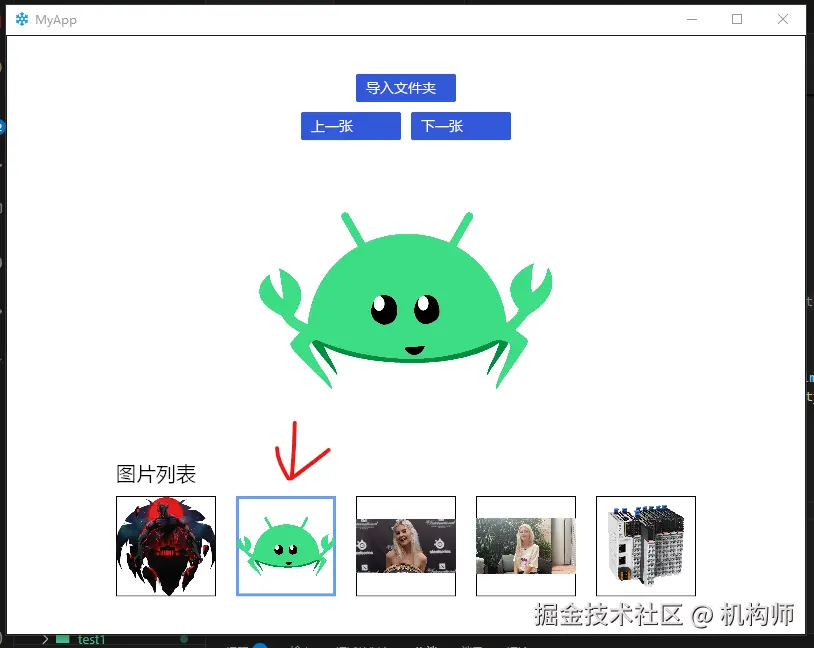Select the green crab mascot thumbnail

pyautogui.click(x=285, y=545)
